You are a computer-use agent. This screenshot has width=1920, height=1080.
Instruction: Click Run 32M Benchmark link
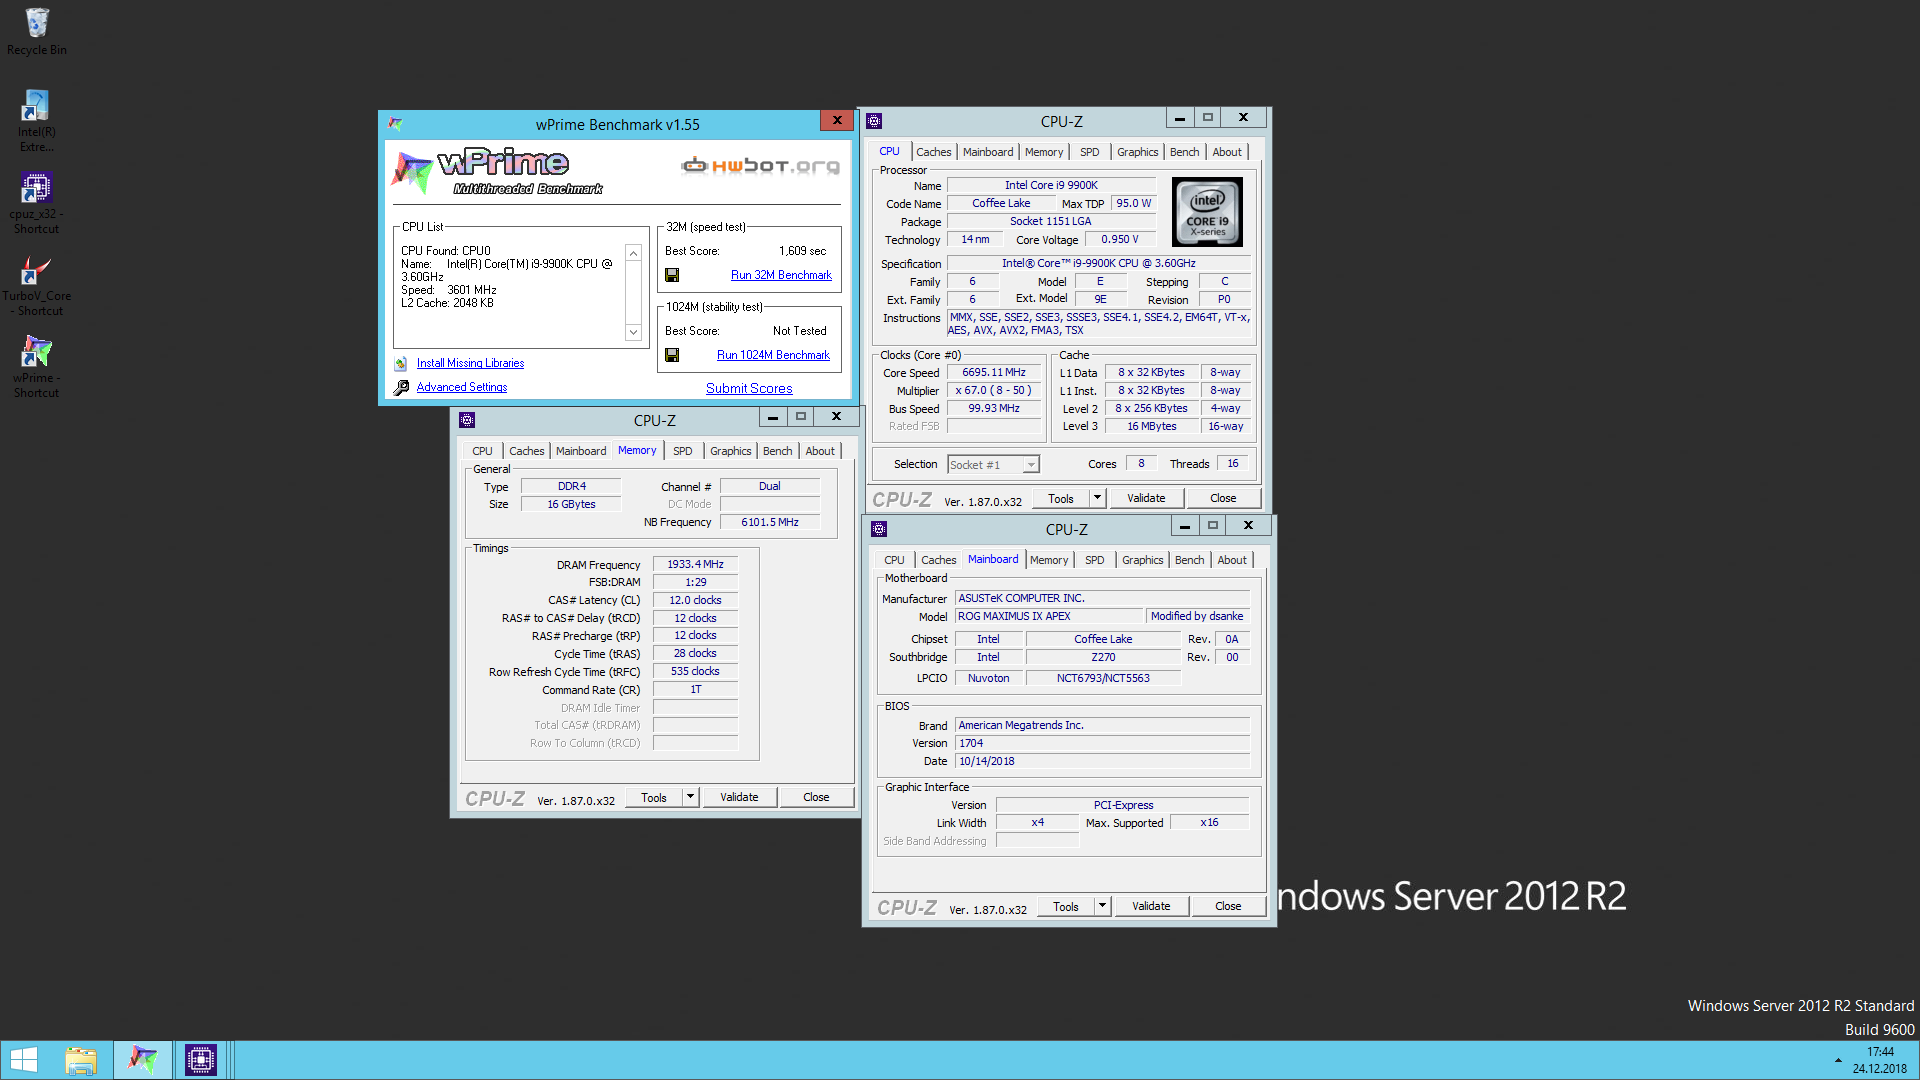point(781,275)
